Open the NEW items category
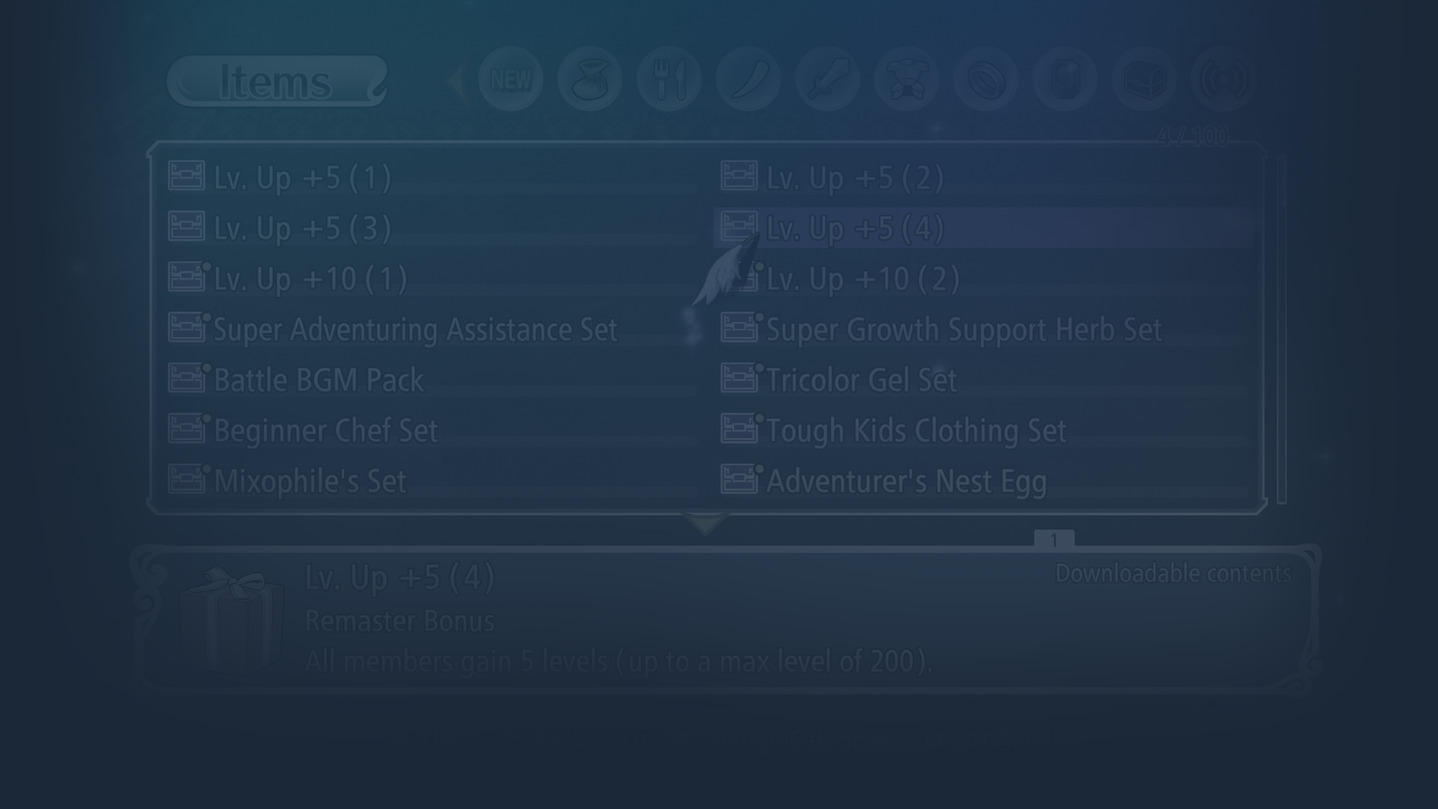Image resolution: width=1438 pixels, height=809 pixels. tap(511, 80)
